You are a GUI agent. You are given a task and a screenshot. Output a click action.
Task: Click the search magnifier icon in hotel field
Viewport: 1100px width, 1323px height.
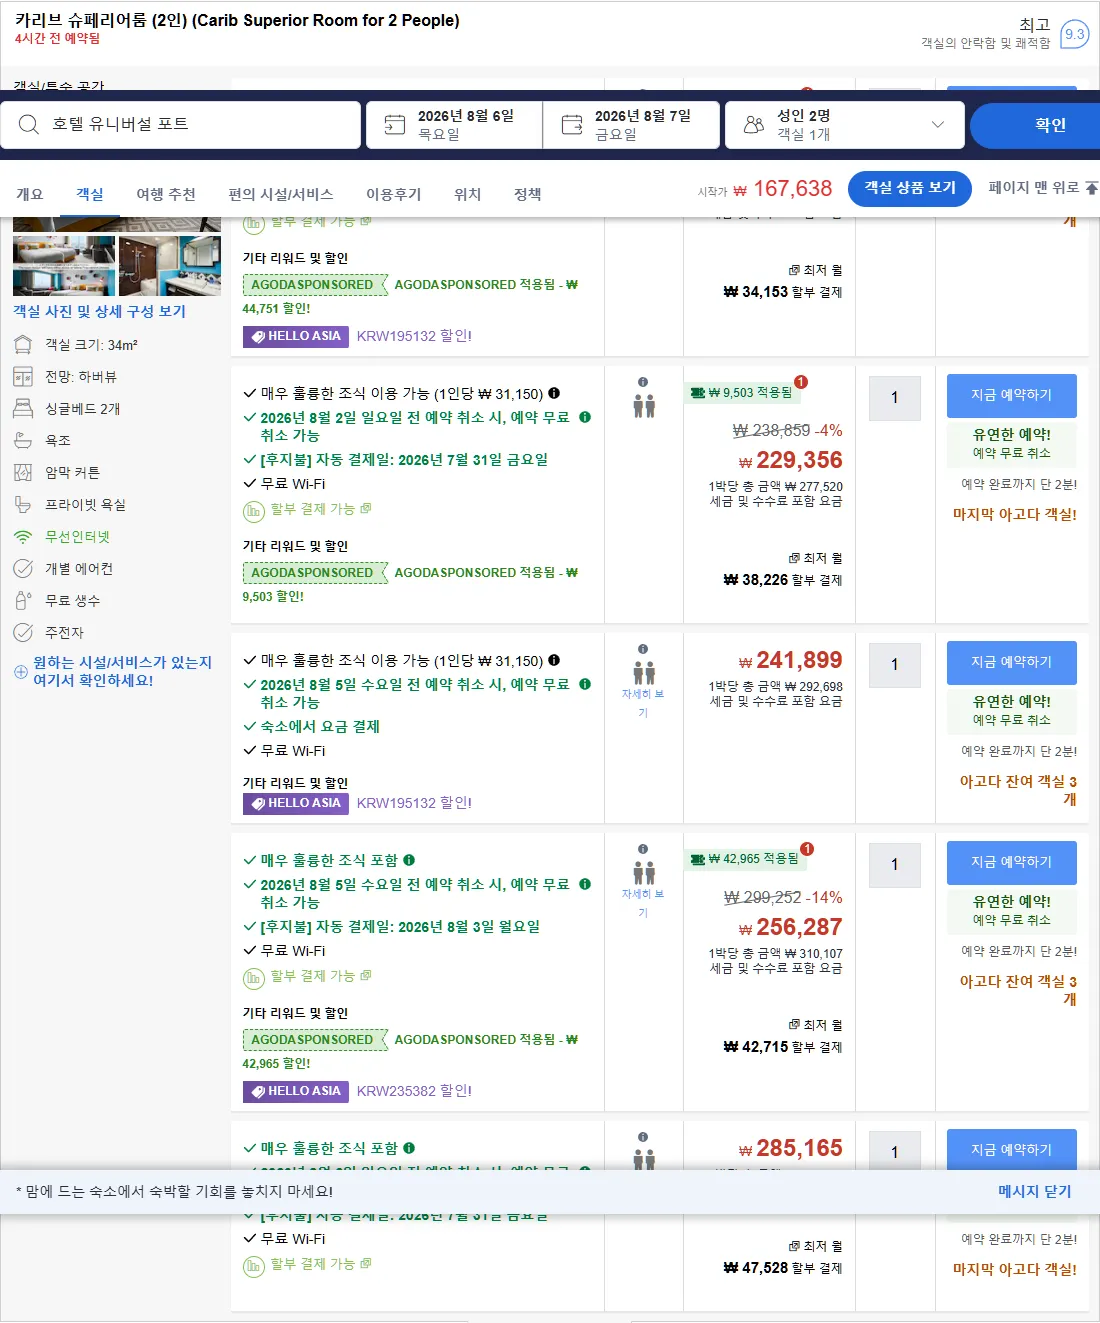coord(29,124)
